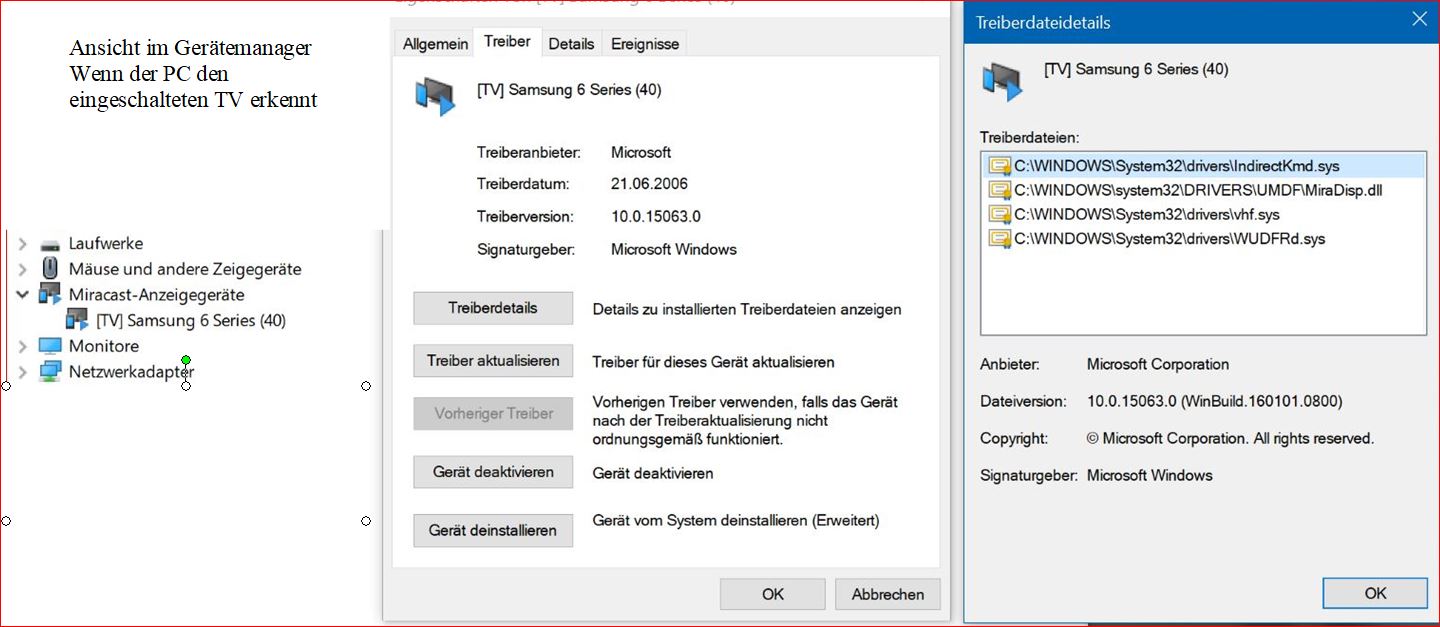This screenshot has height=627, width=1440.
Task: Click the Copyright value text
Action: 1231,438
